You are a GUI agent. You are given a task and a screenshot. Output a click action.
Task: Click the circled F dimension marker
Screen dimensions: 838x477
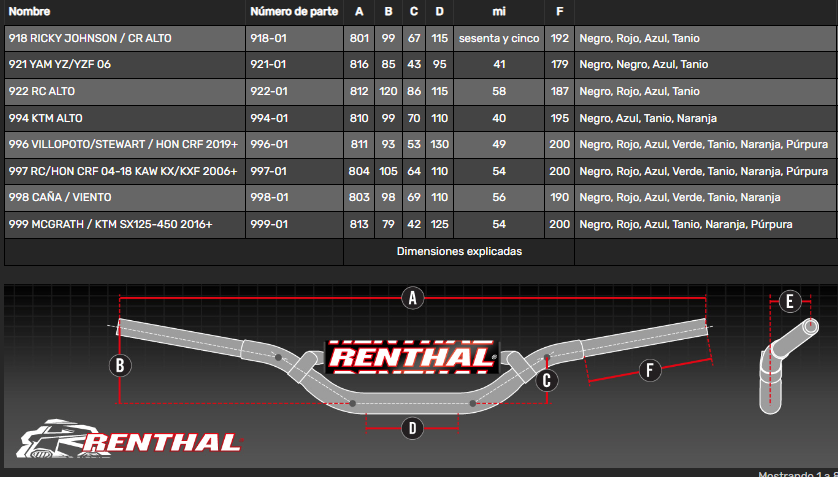click(650, 370)
